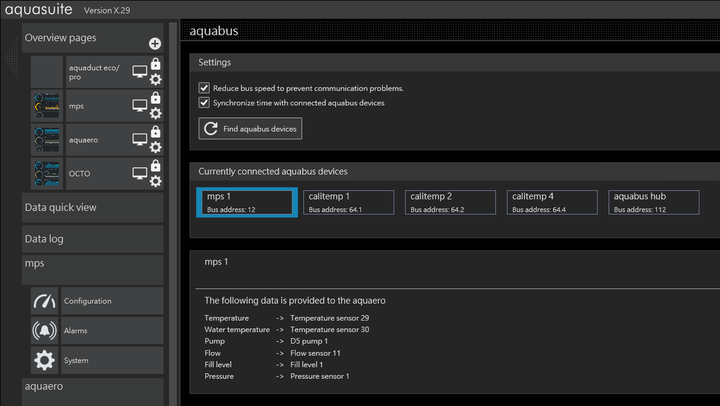Click 'The following data is provided to the aquaero' heading
720x406 pixels.
(295, 301)
